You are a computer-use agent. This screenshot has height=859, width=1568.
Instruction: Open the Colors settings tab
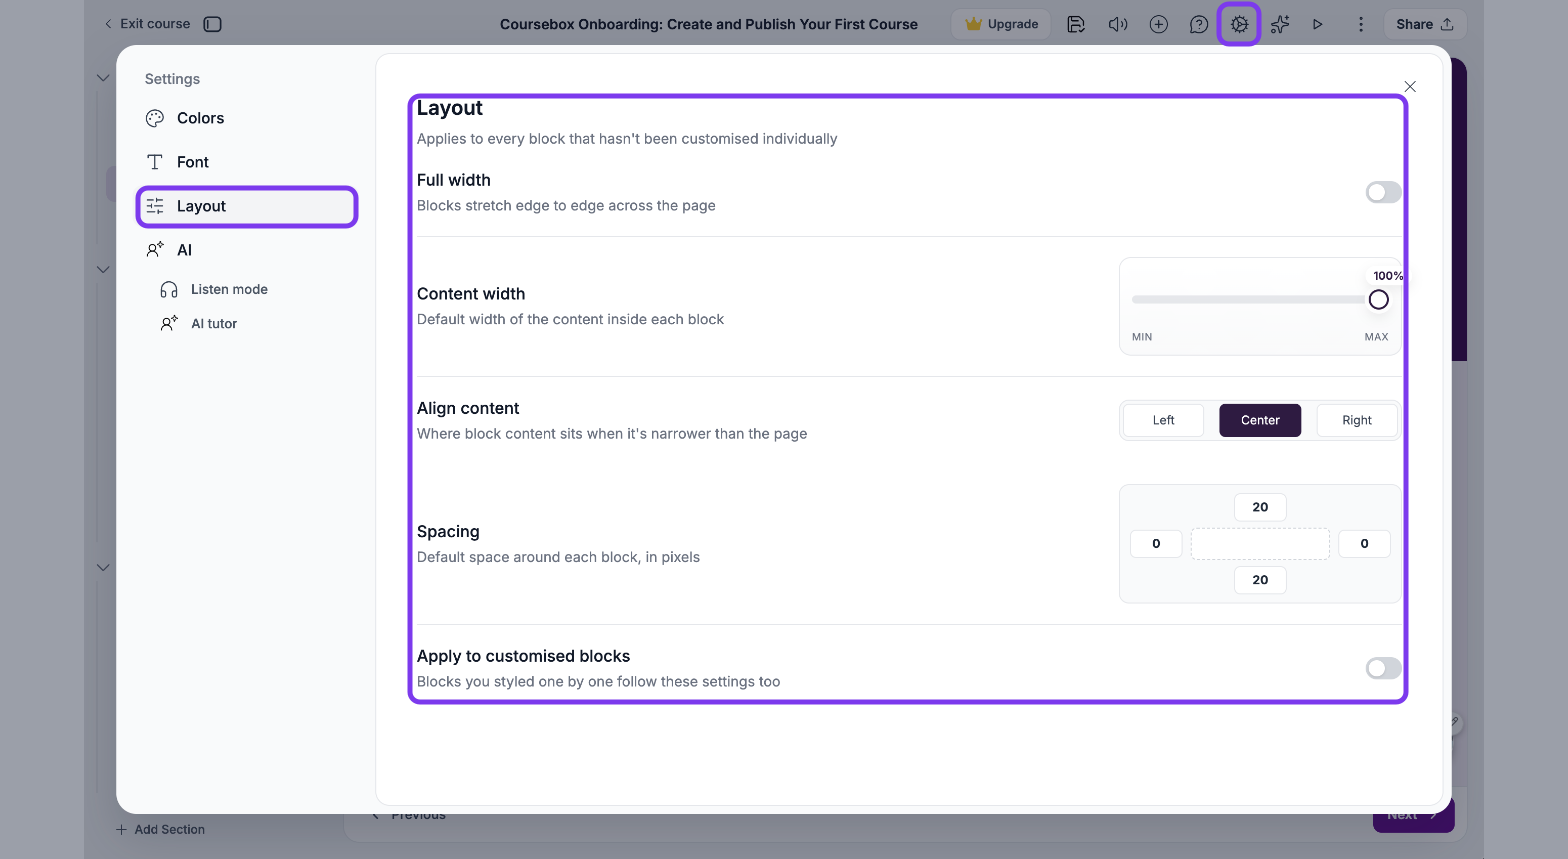[x=246, y=118]
